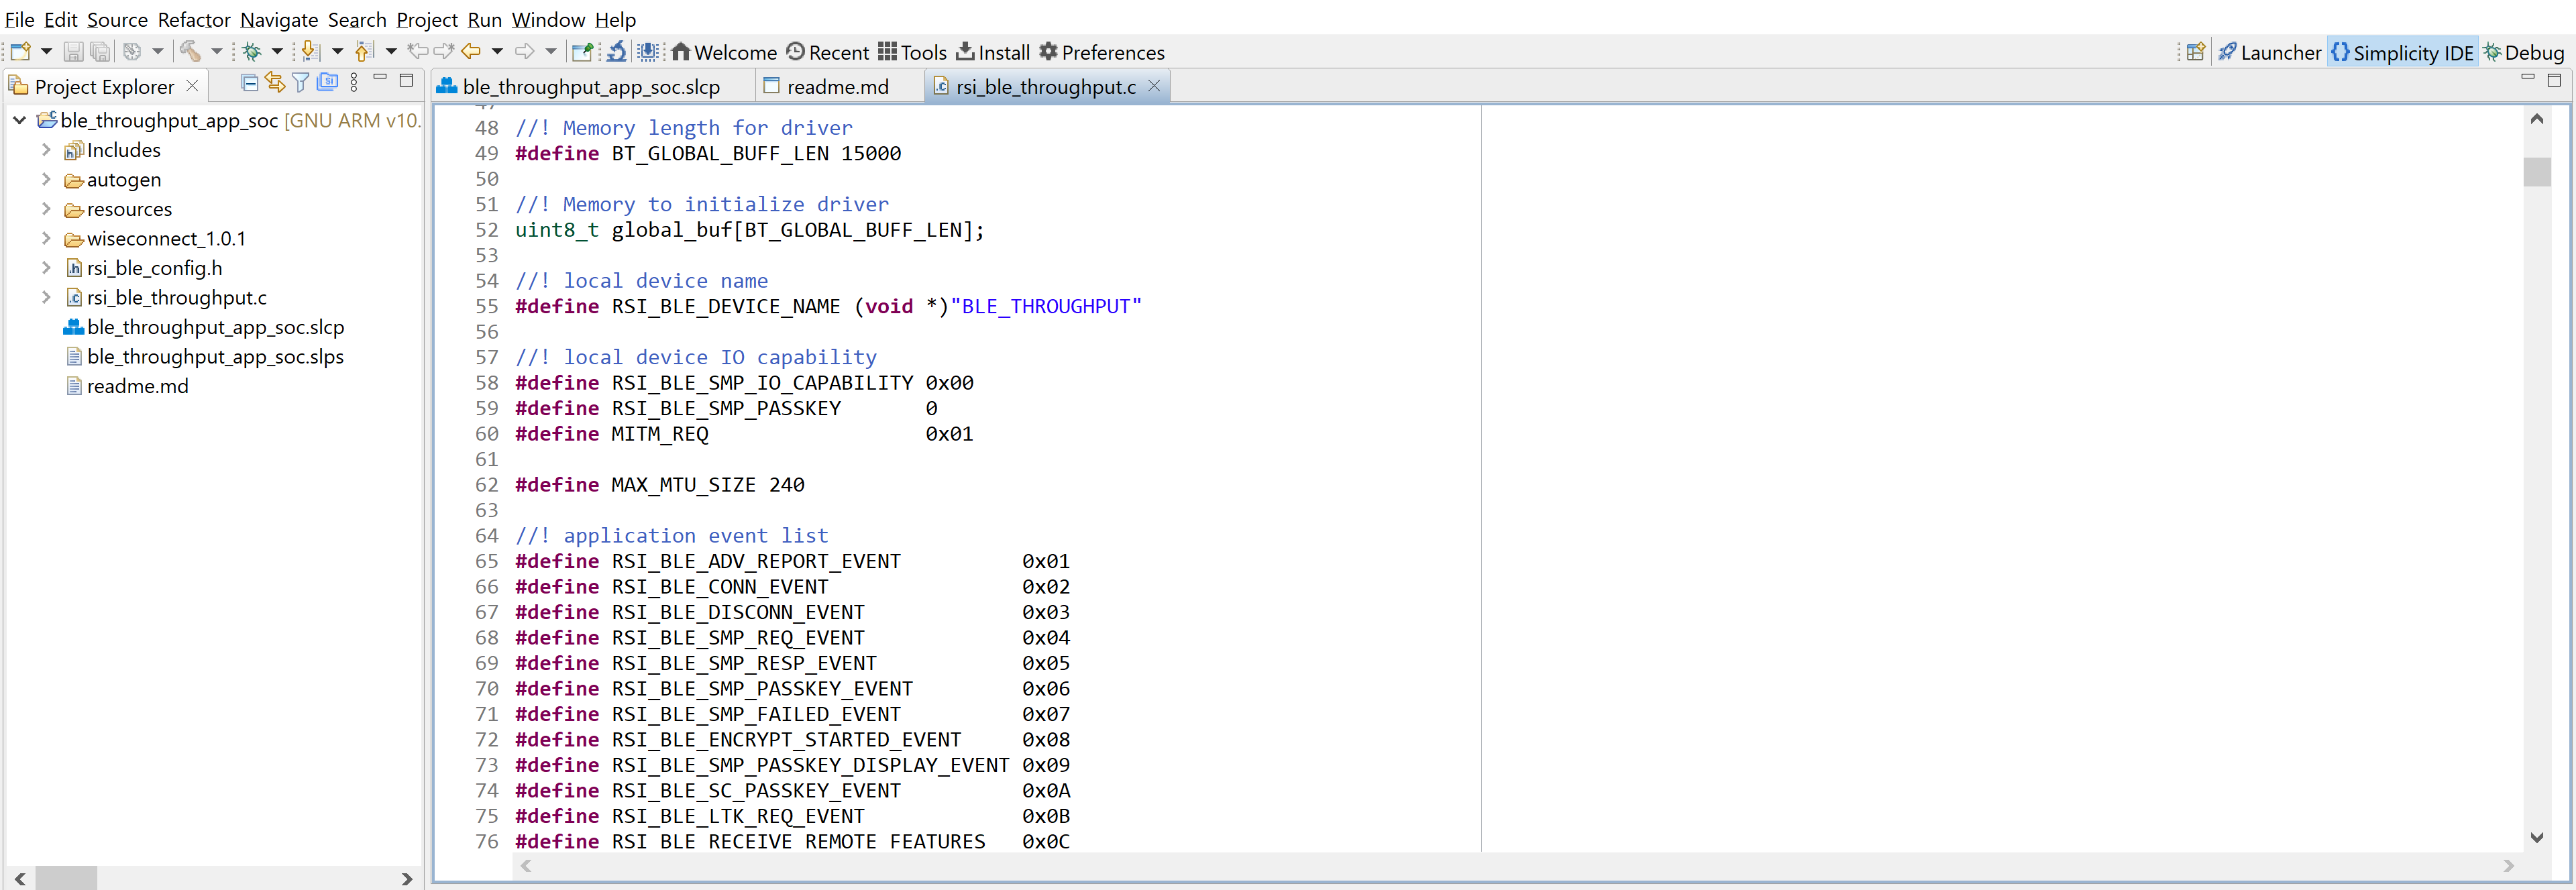This screenshot has width=2576, height=890.
Task: Expand the autogen folder
Action: pos(46,179)
